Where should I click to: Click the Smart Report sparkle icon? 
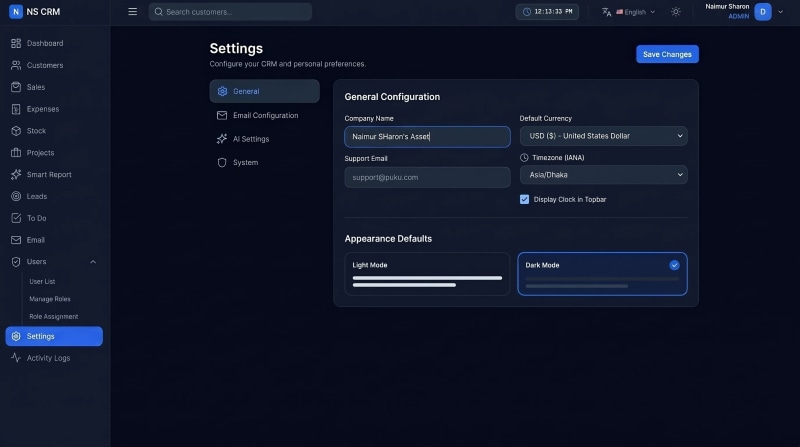tap(16, 175)
